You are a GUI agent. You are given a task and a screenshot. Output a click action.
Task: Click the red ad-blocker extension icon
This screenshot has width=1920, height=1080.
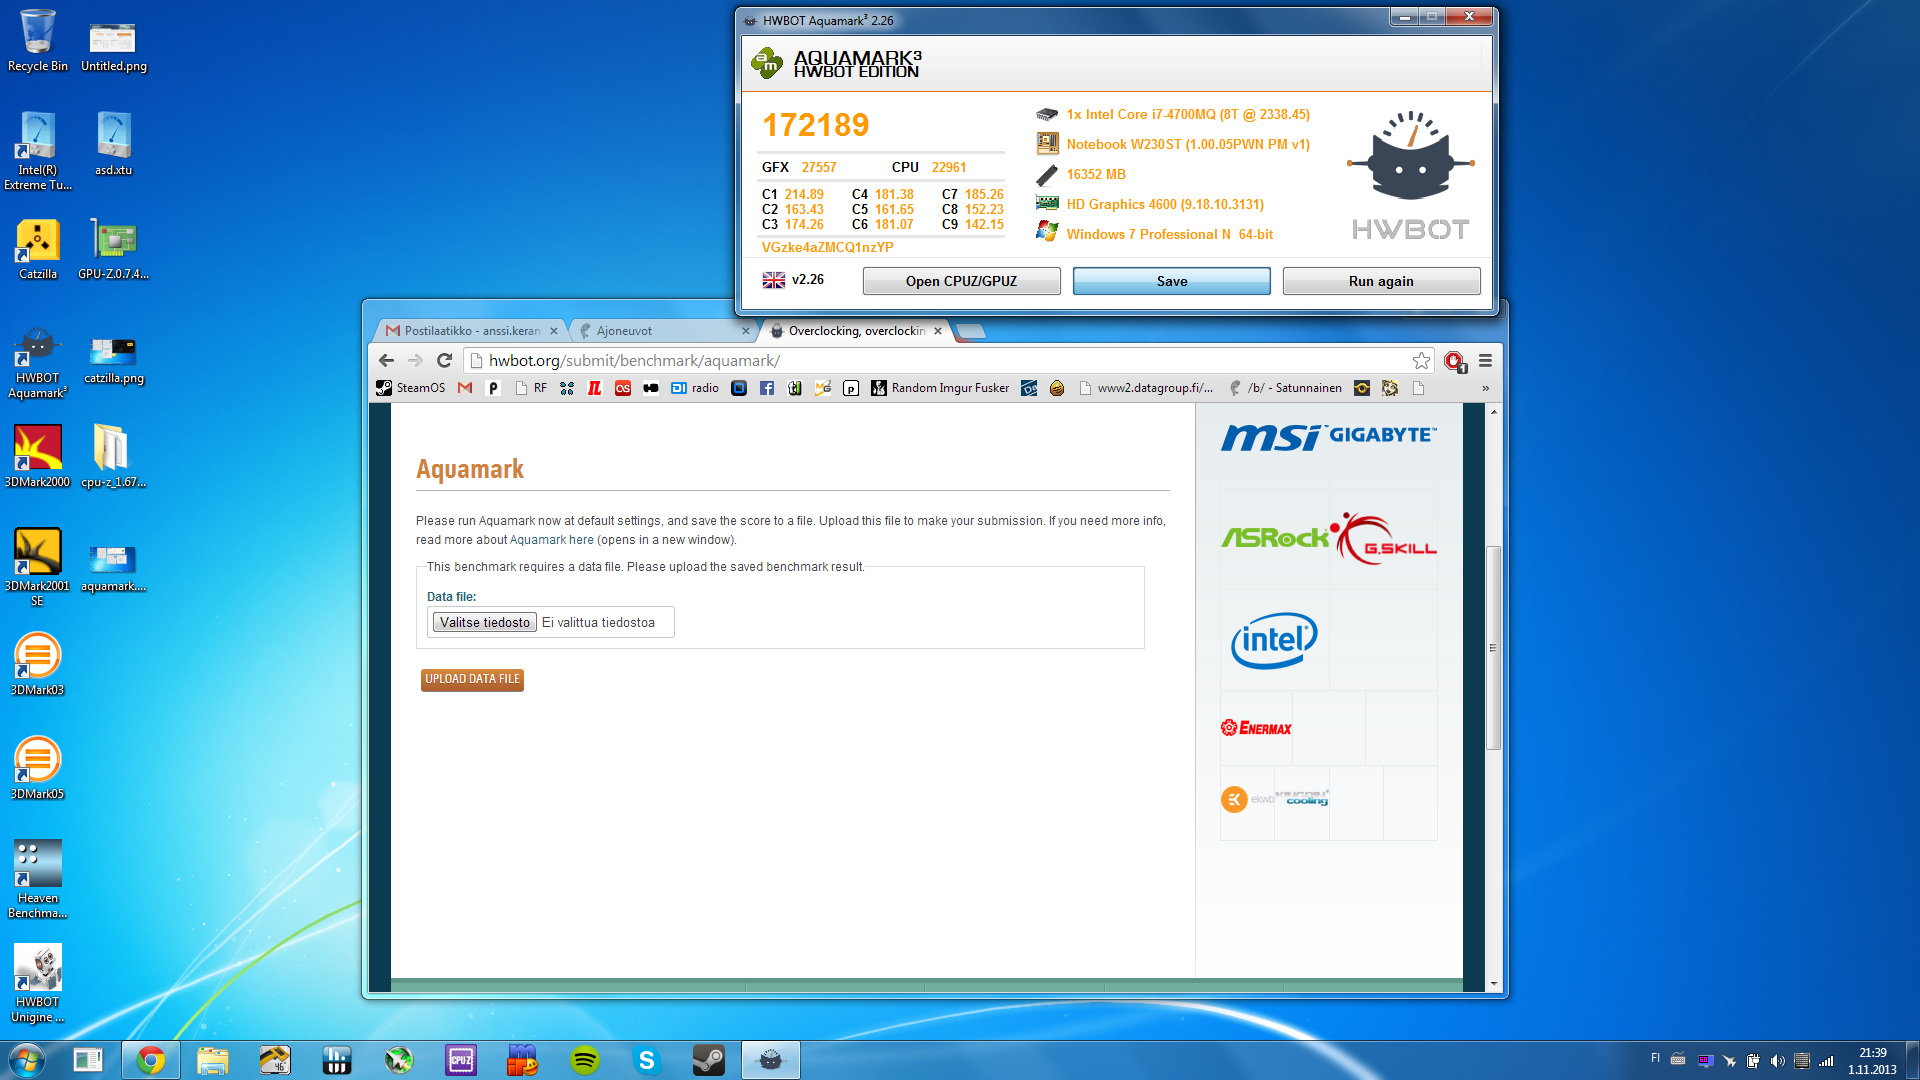1454,361
